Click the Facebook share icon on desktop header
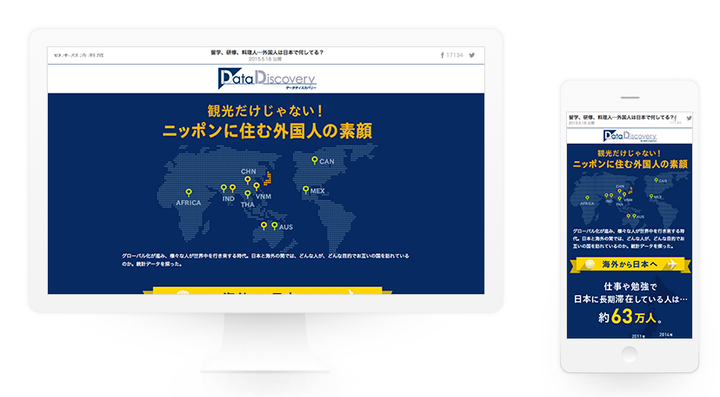This screenshot has width=720, height=397. 442,55
